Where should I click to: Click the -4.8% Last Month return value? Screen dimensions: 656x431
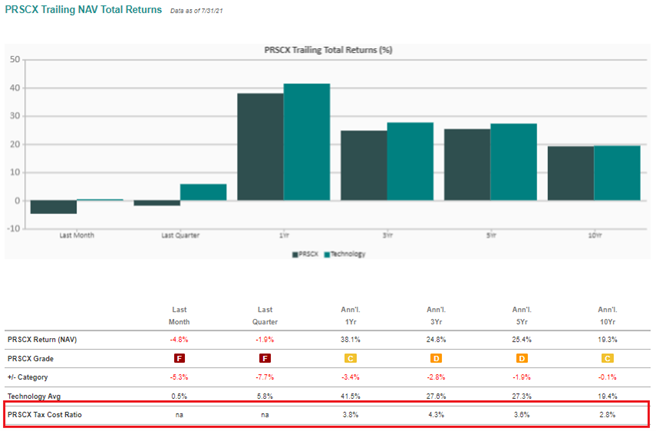point(179,340)
